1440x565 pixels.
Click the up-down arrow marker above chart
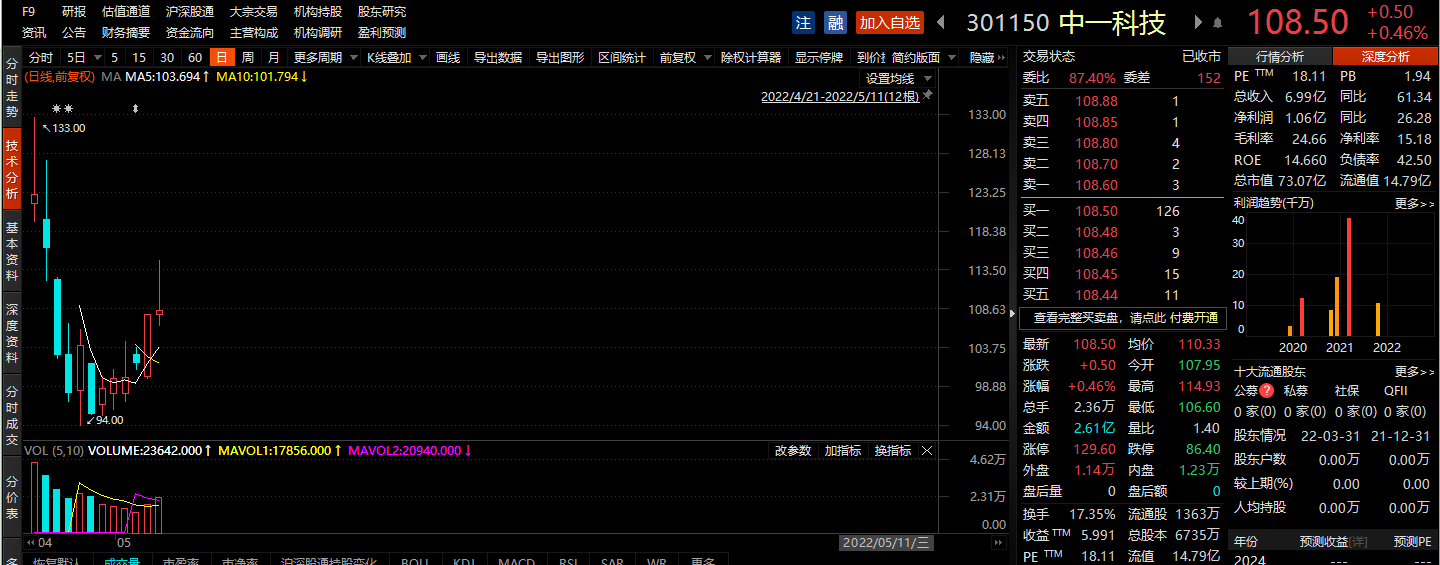click(136, 108)
